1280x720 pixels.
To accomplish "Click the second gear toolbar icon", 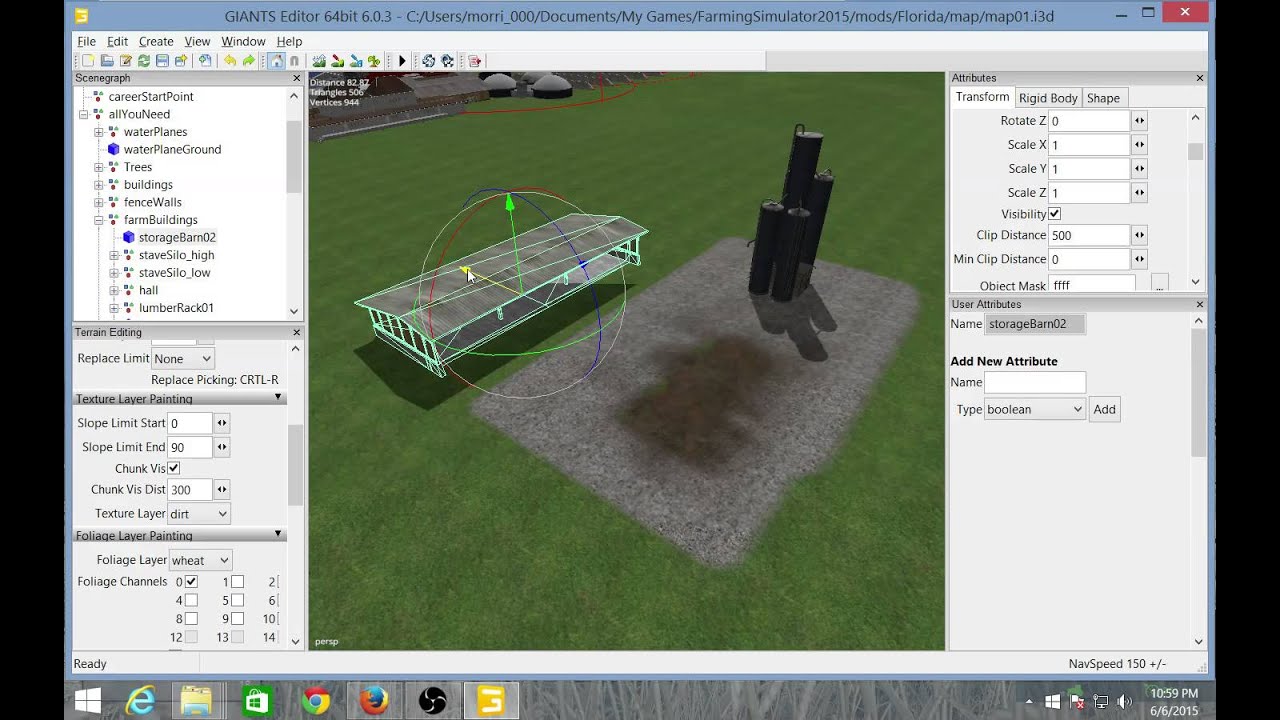I will [x=447, y=61].
